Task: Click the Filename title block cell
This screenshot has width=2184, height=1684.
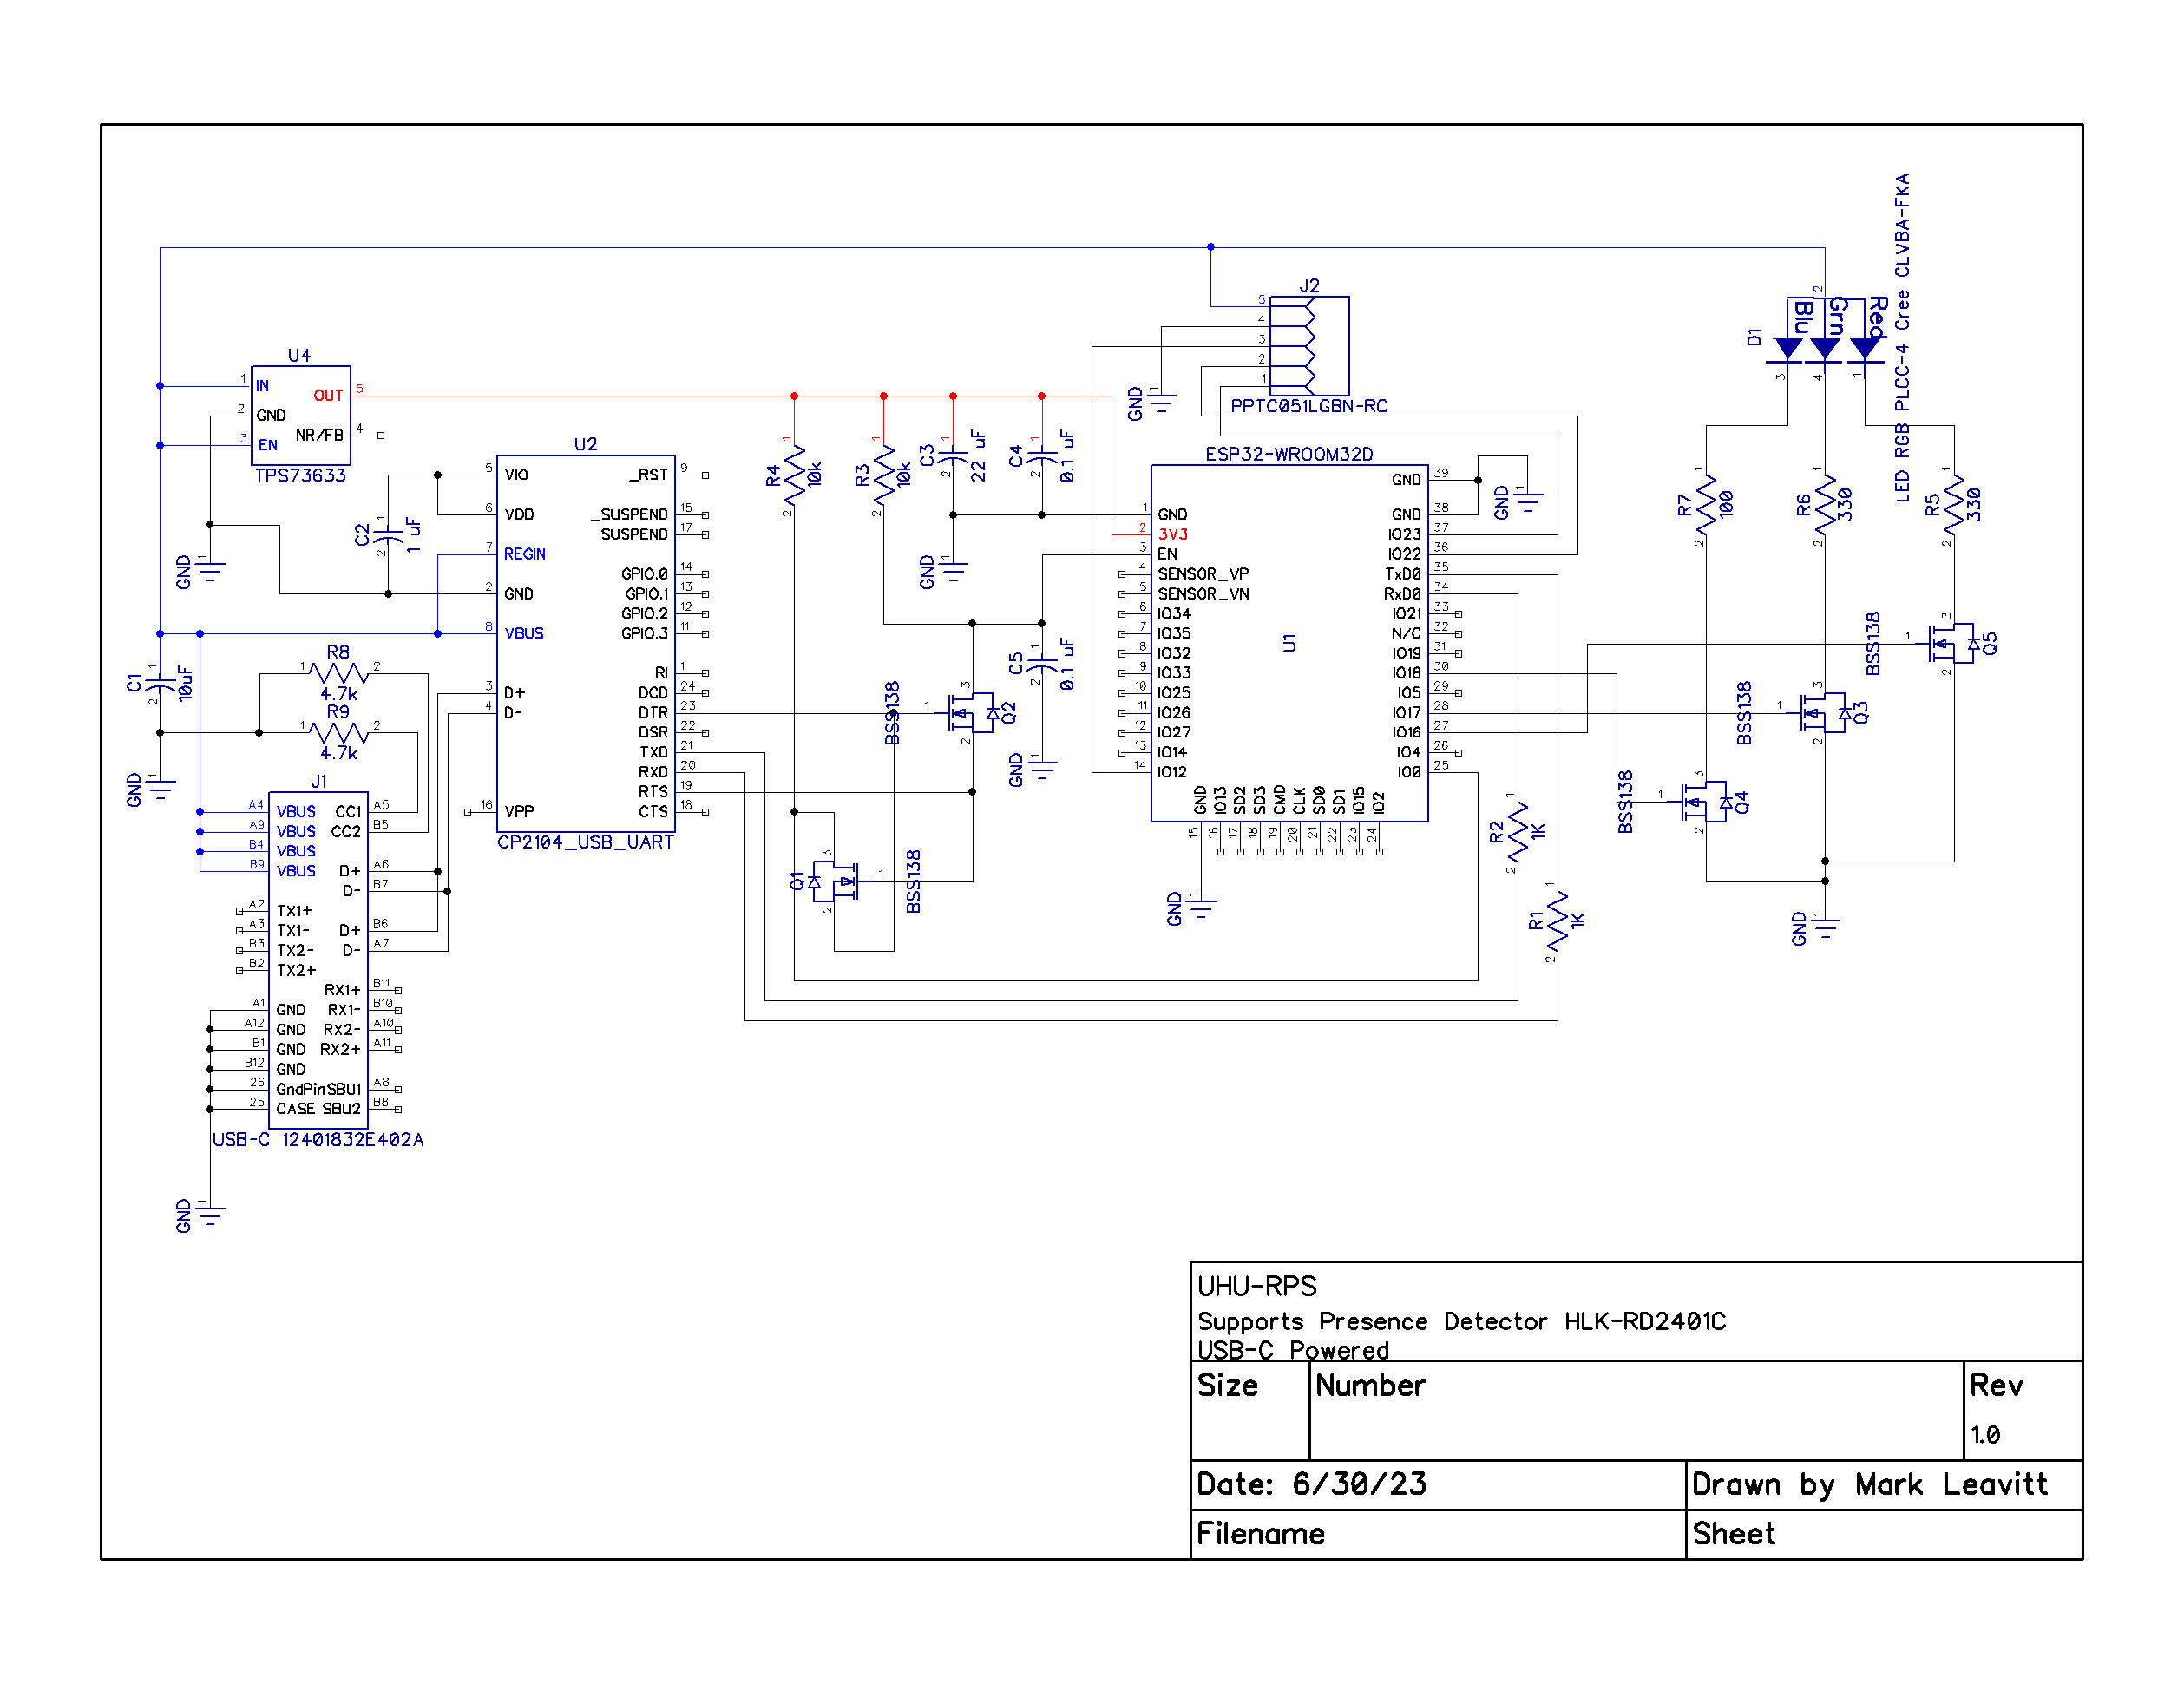Action: pos(1260,1534)
